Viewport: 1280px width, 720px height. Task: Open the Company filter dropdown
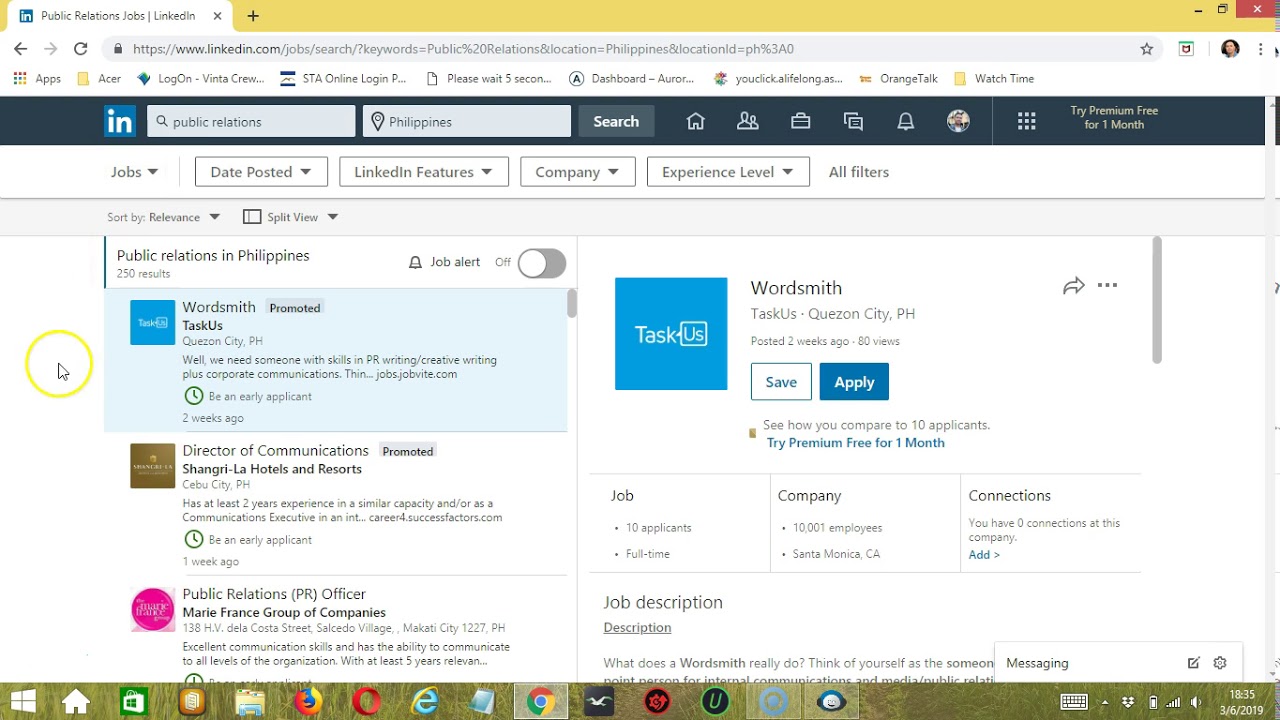point(577,172)
